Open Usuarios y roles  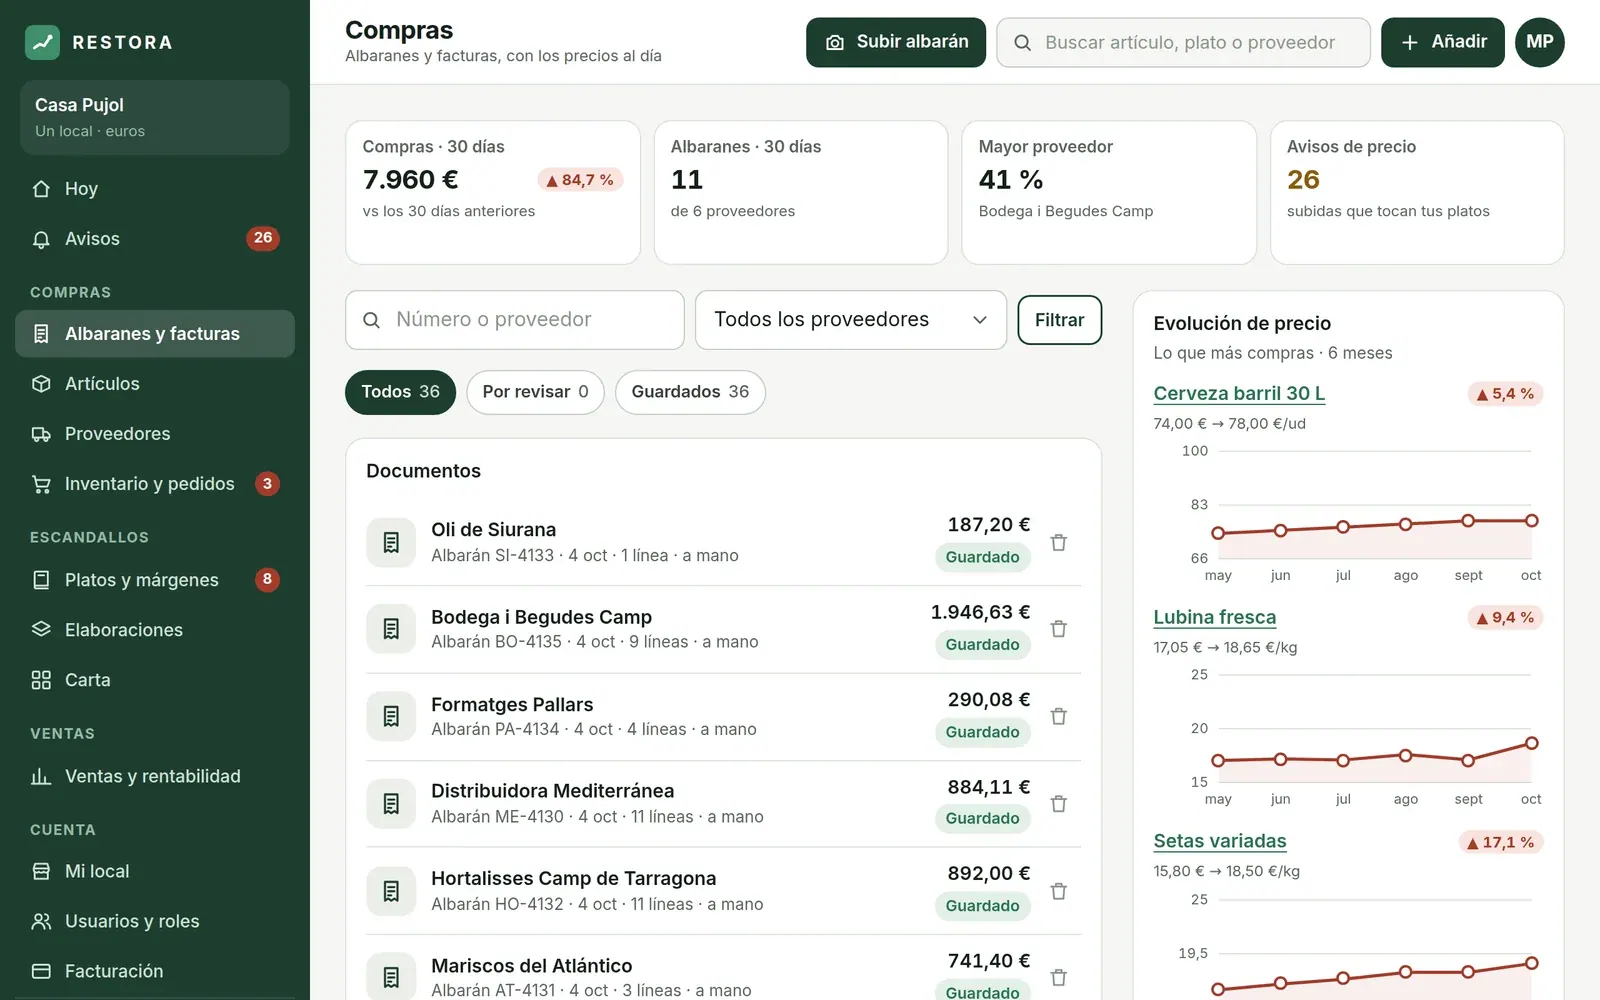pyautogui.click(x=155, y=921)
